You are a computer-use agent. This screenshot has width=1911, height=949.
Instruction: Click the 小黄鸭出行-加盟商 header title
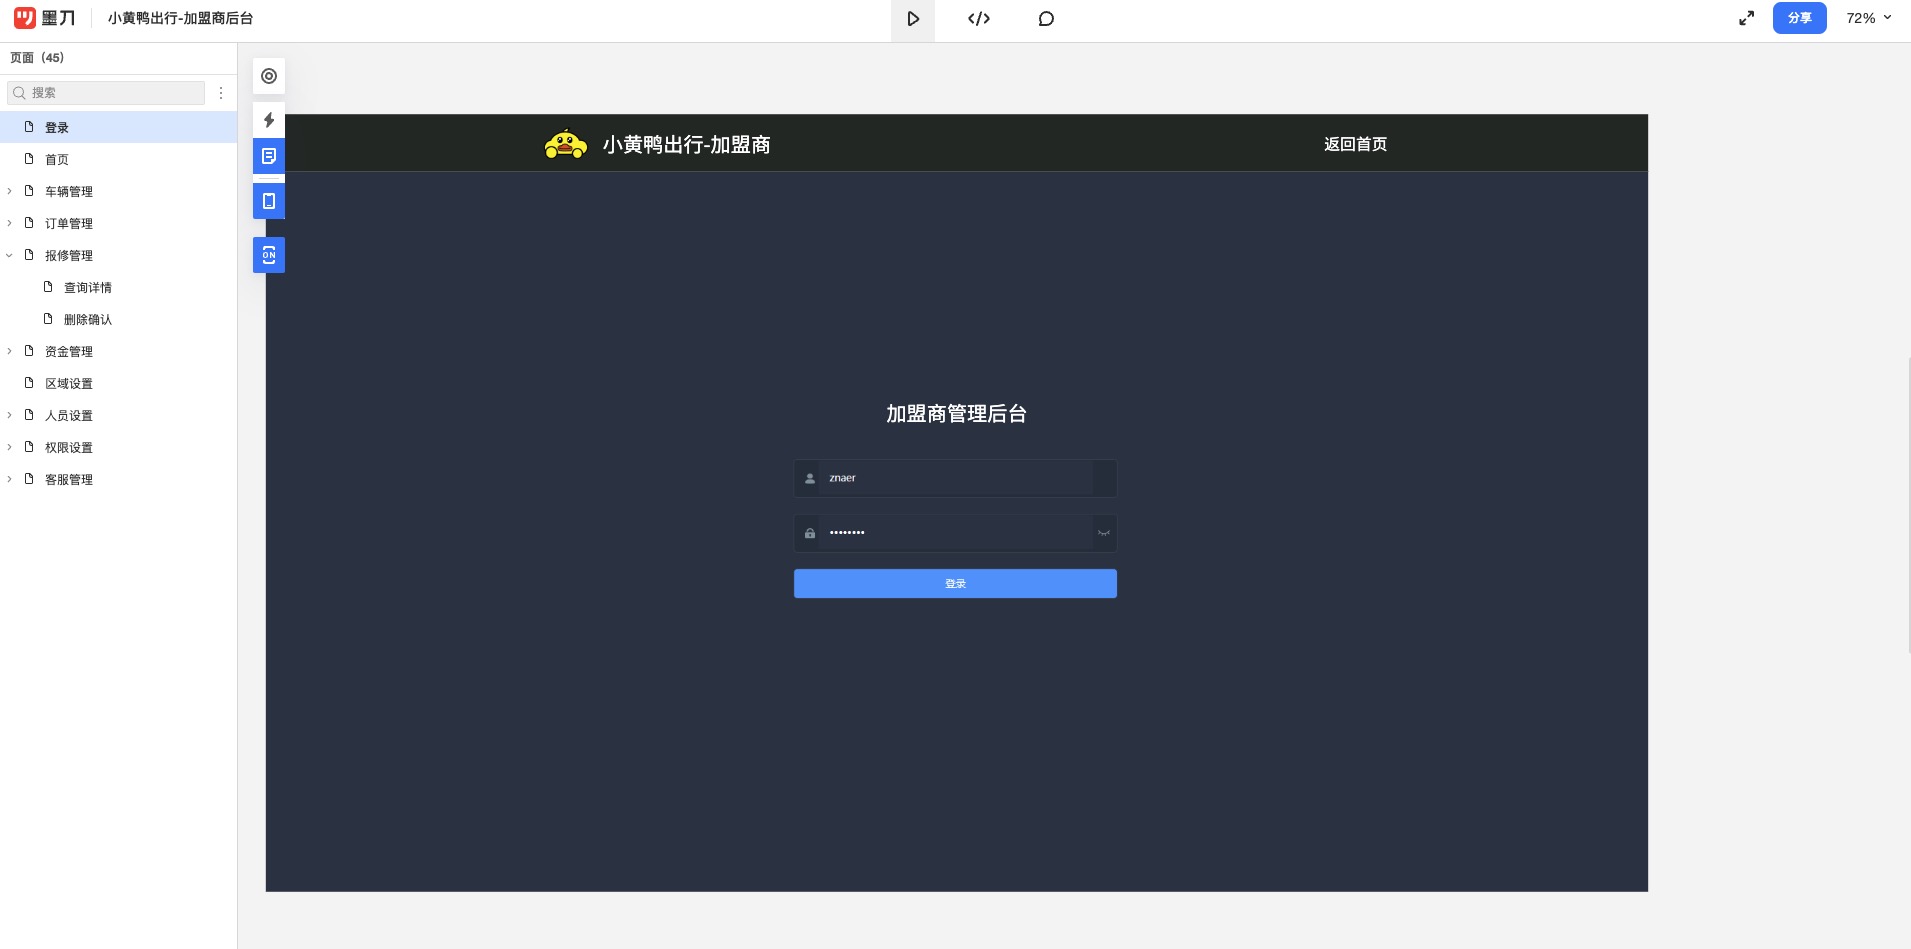(686, 145)
